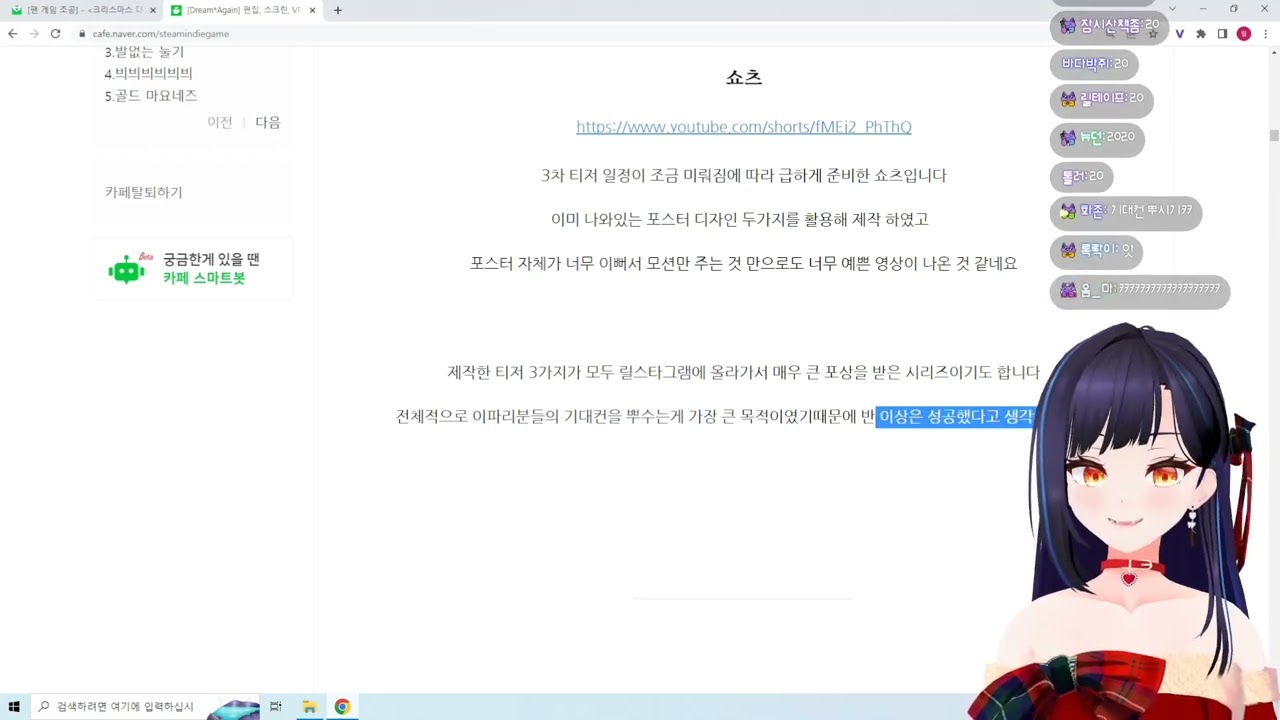This screenshot has width=1280, height=720.
Task: Click the line starting with 이미 나와있는 포스터
Action: 740,219
